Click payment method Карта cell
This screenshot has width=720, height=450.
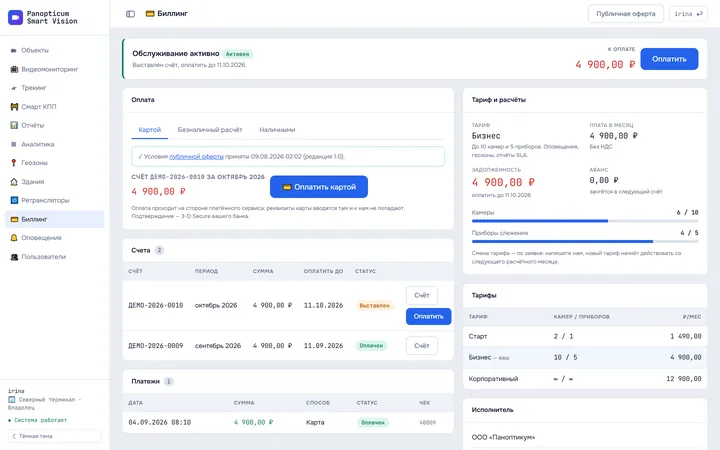point(315,422)
